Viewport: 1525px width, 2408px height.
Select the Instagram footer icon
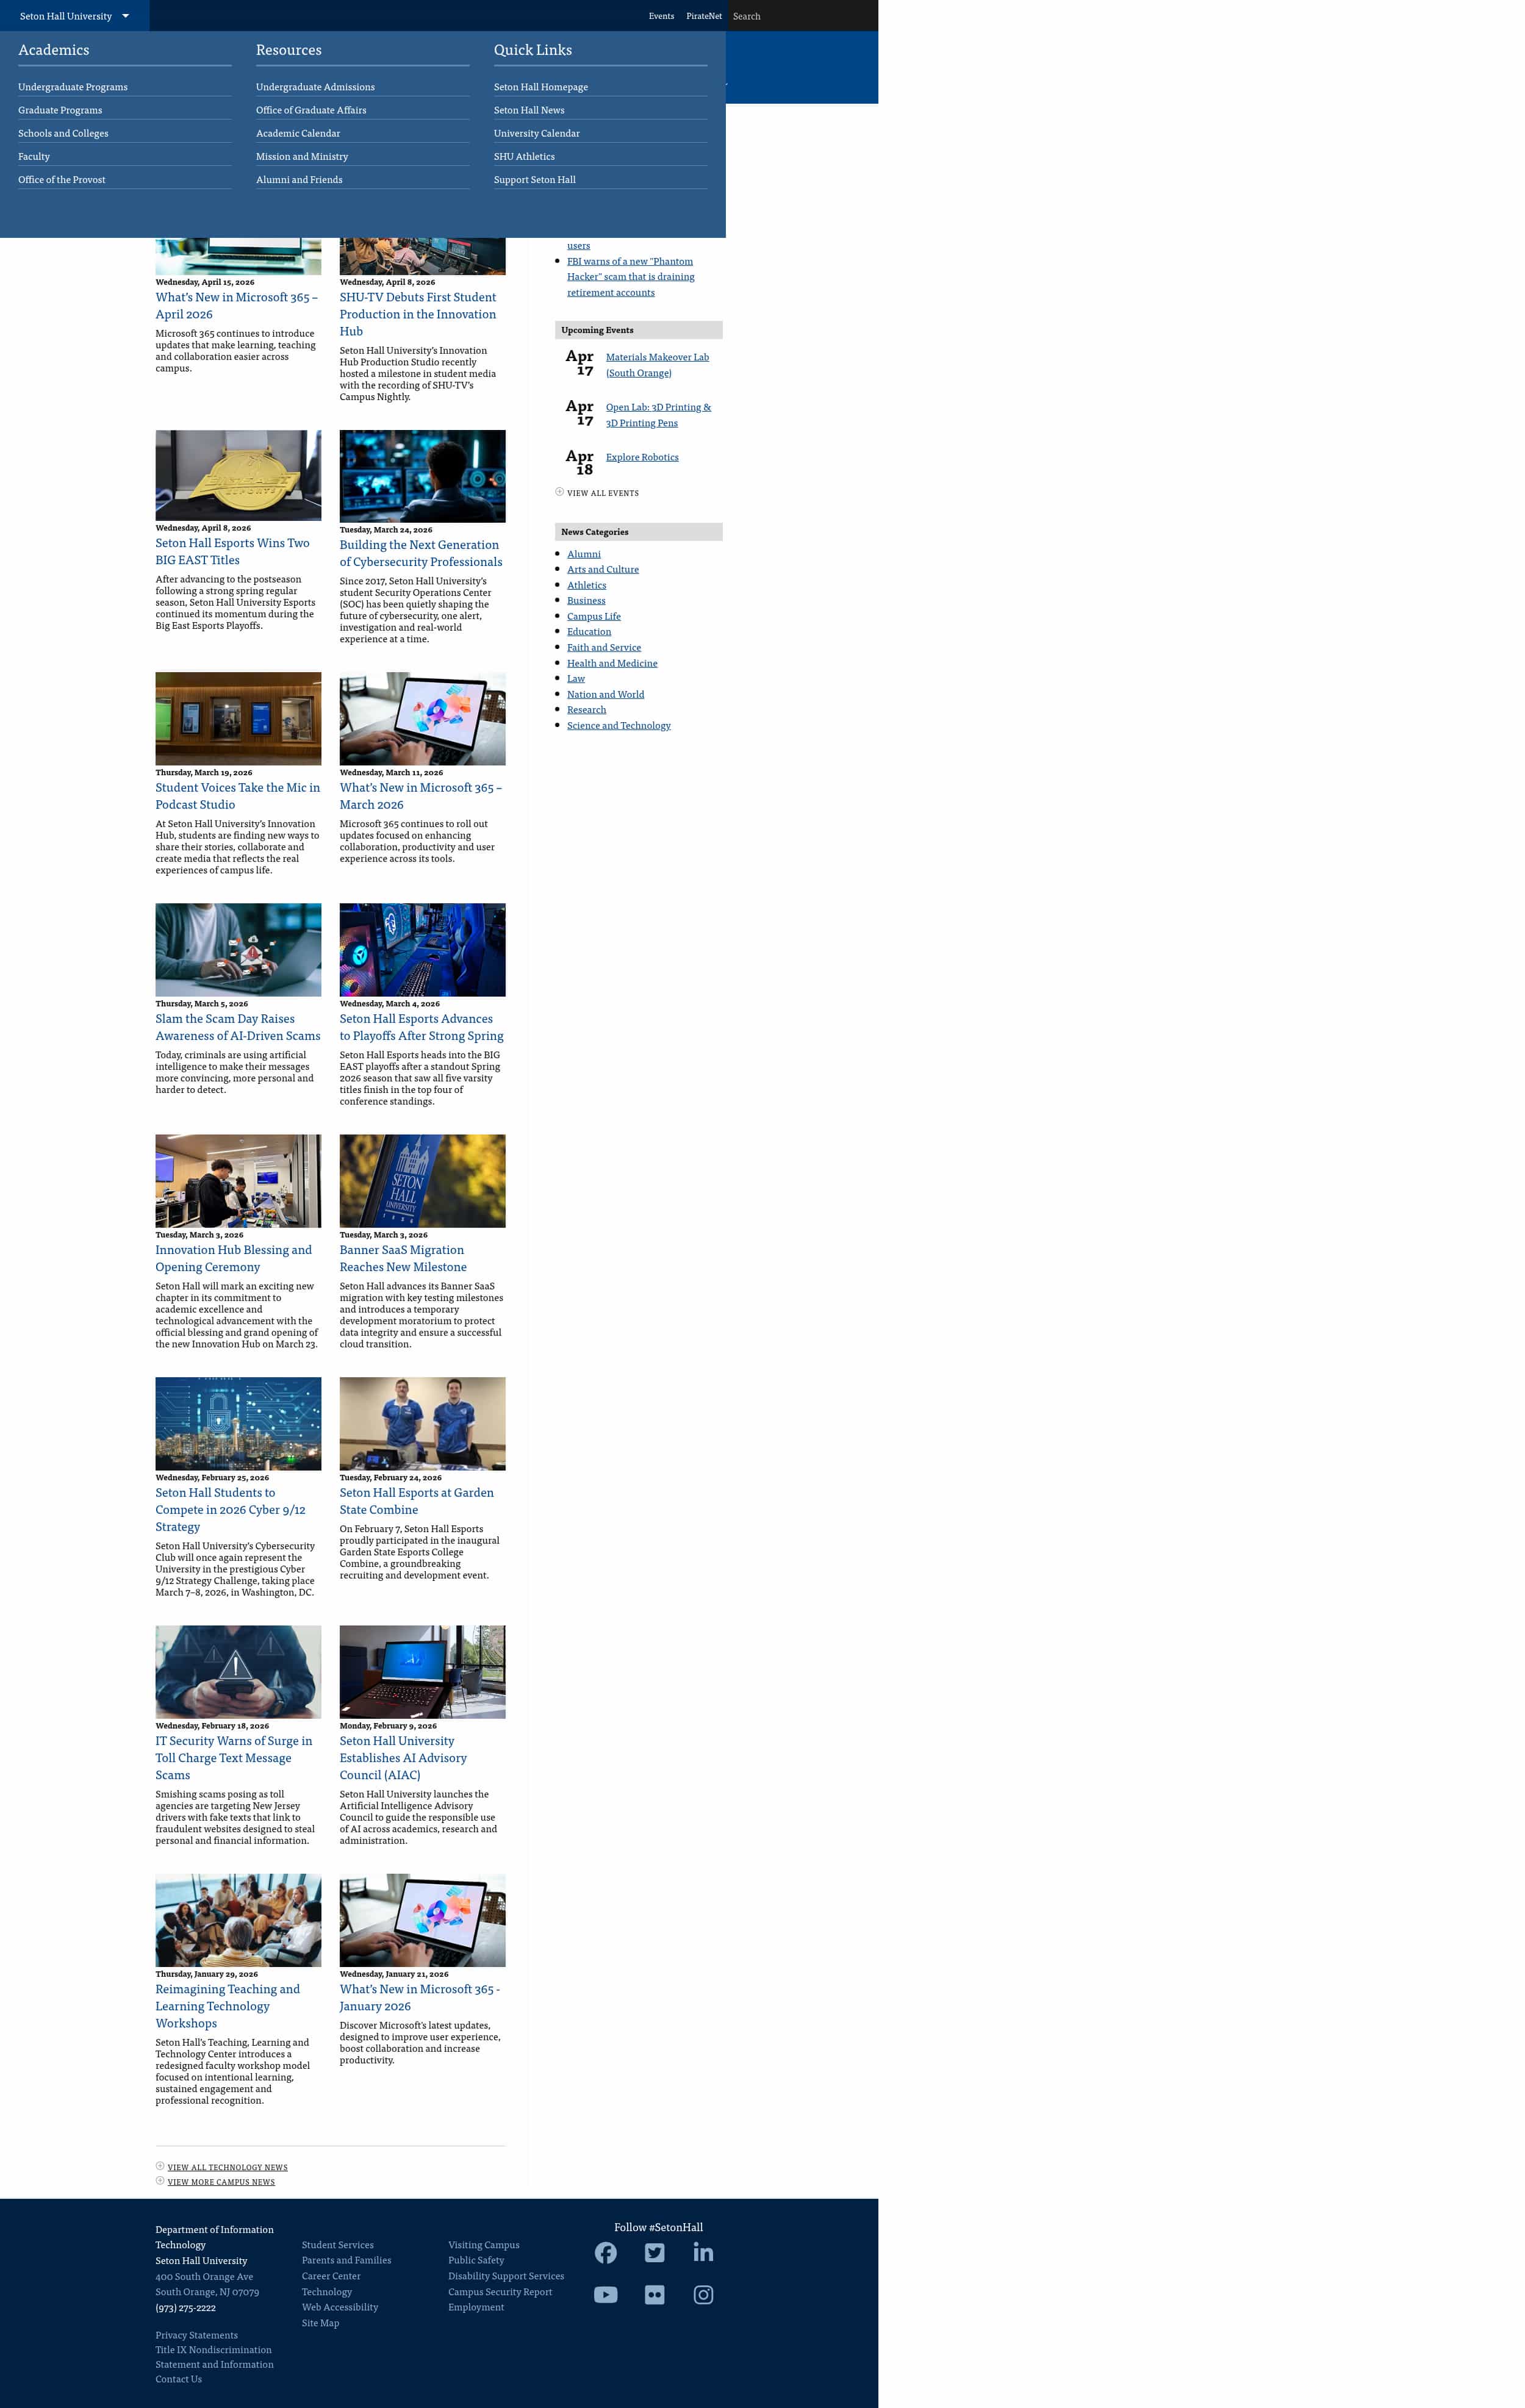click(x=703, y=2295)
